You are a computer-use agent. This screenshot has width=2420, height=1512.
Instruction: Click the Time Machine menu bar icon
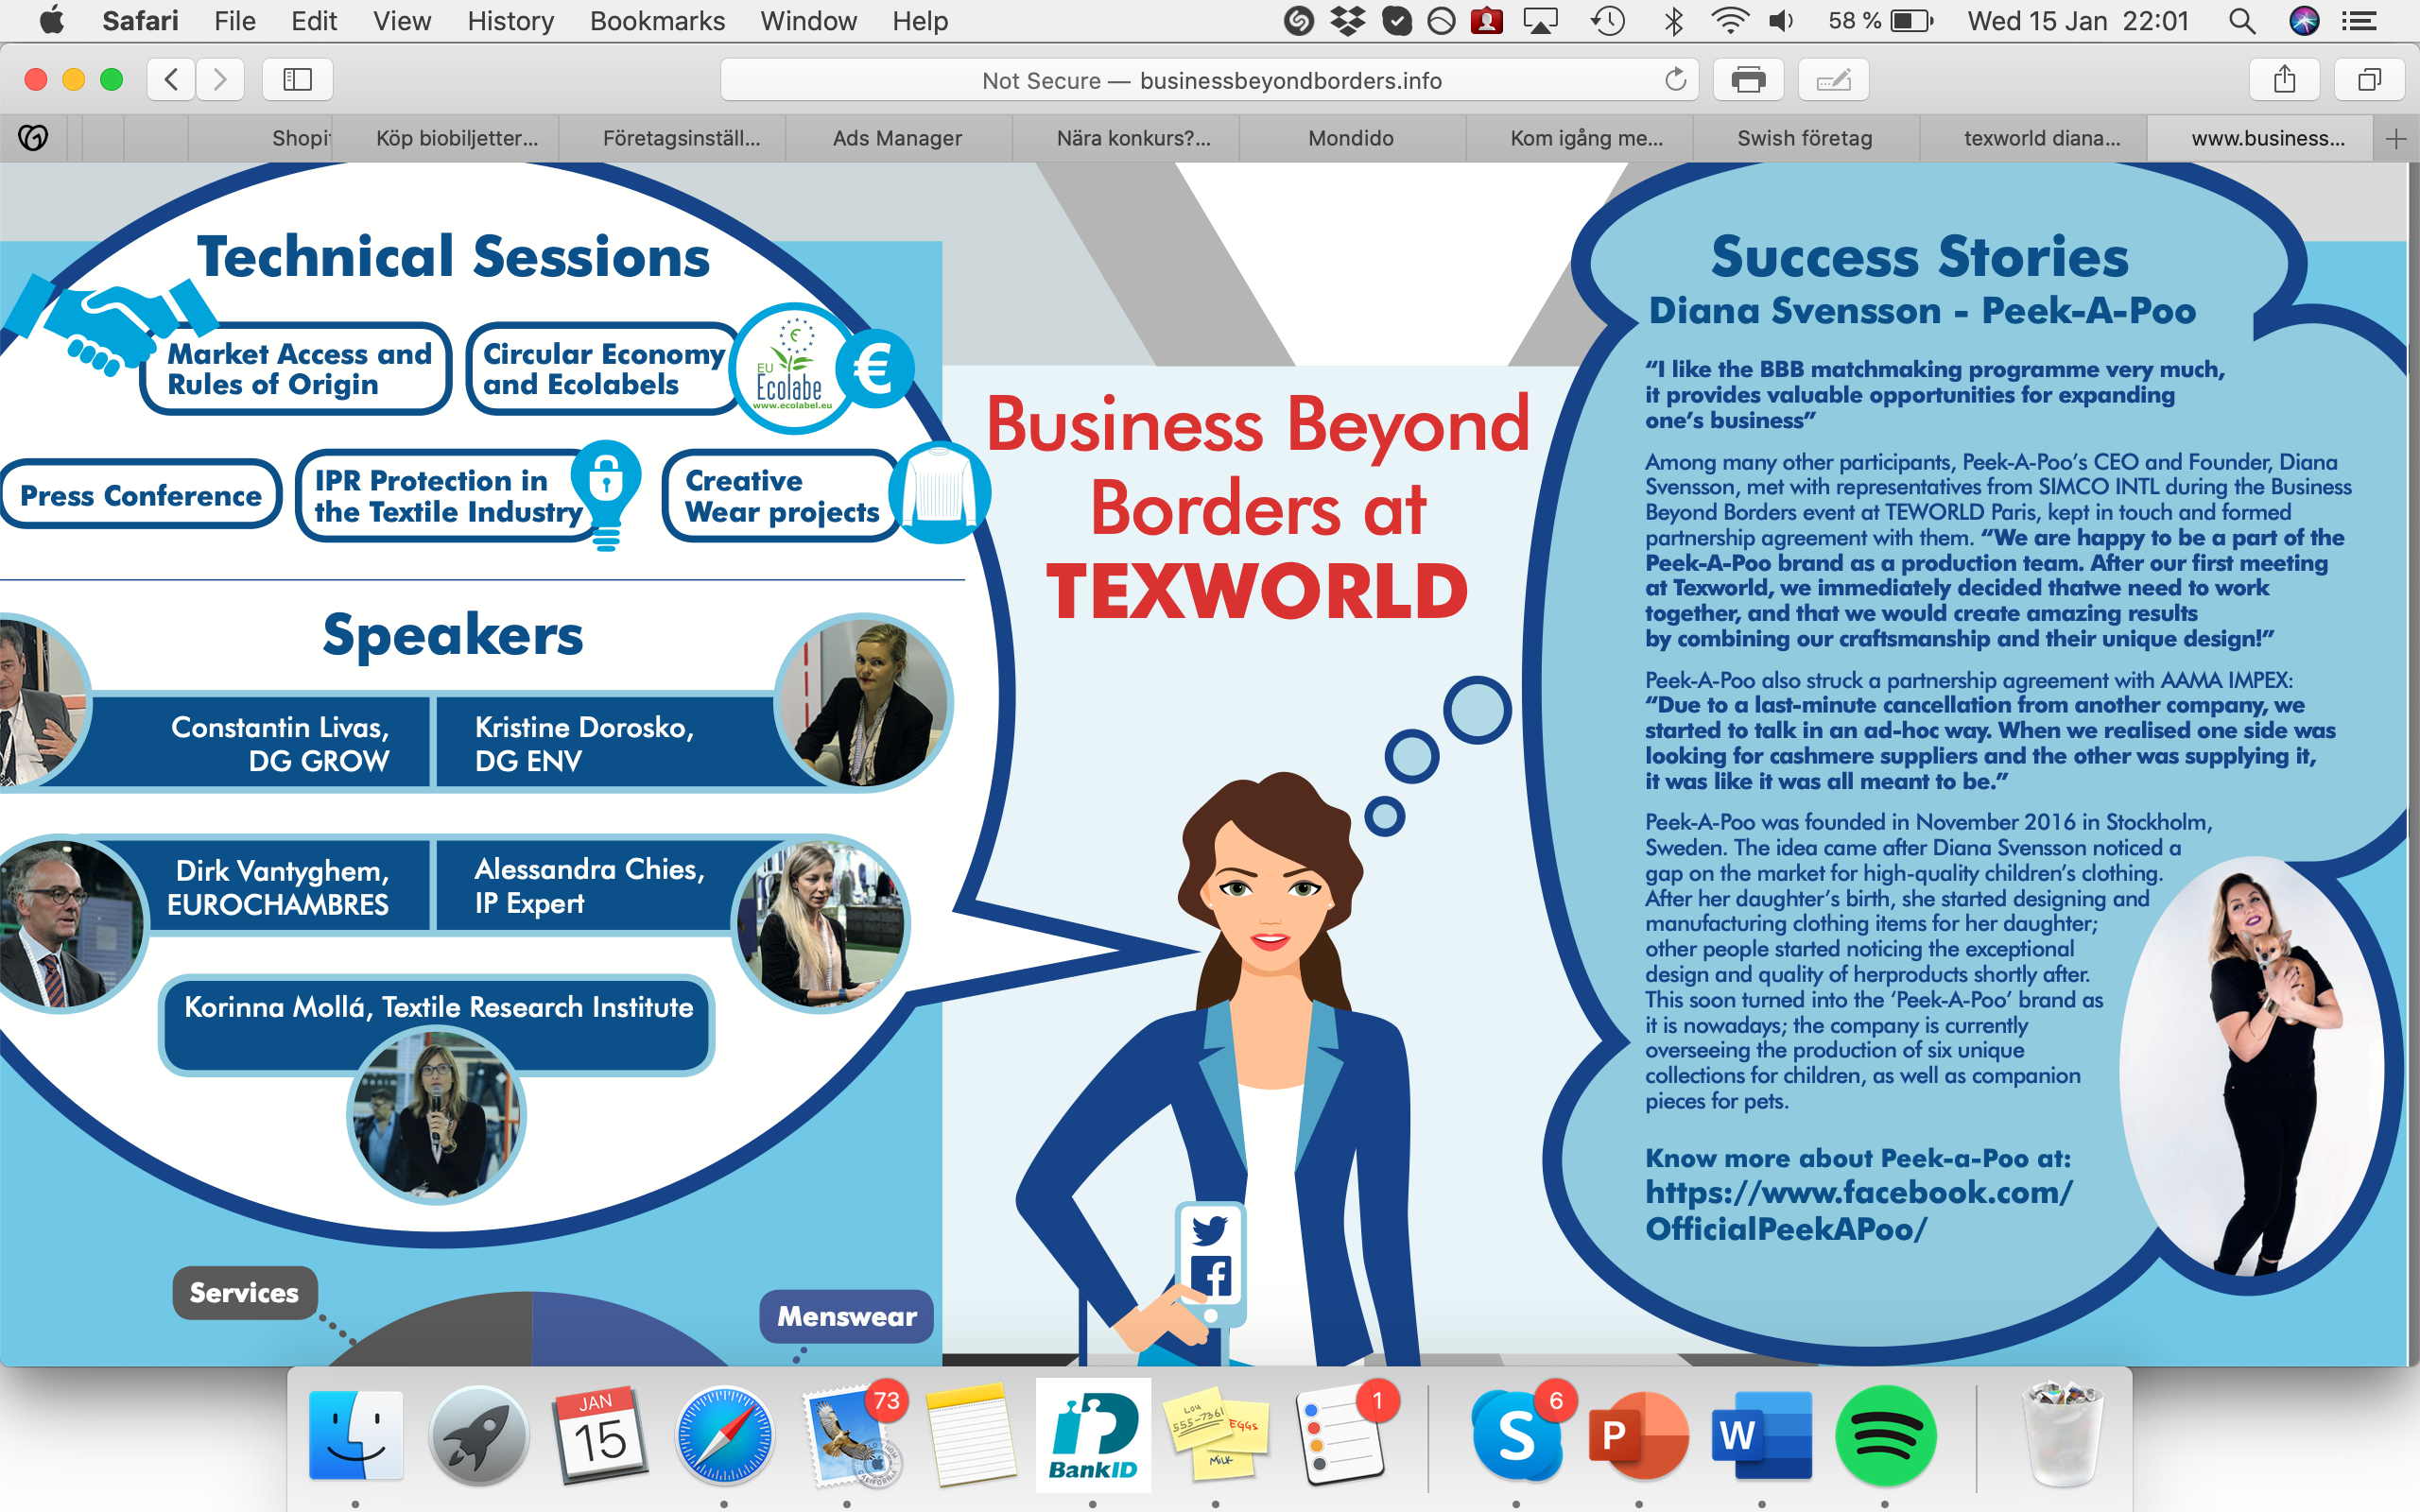point(1607,21)
